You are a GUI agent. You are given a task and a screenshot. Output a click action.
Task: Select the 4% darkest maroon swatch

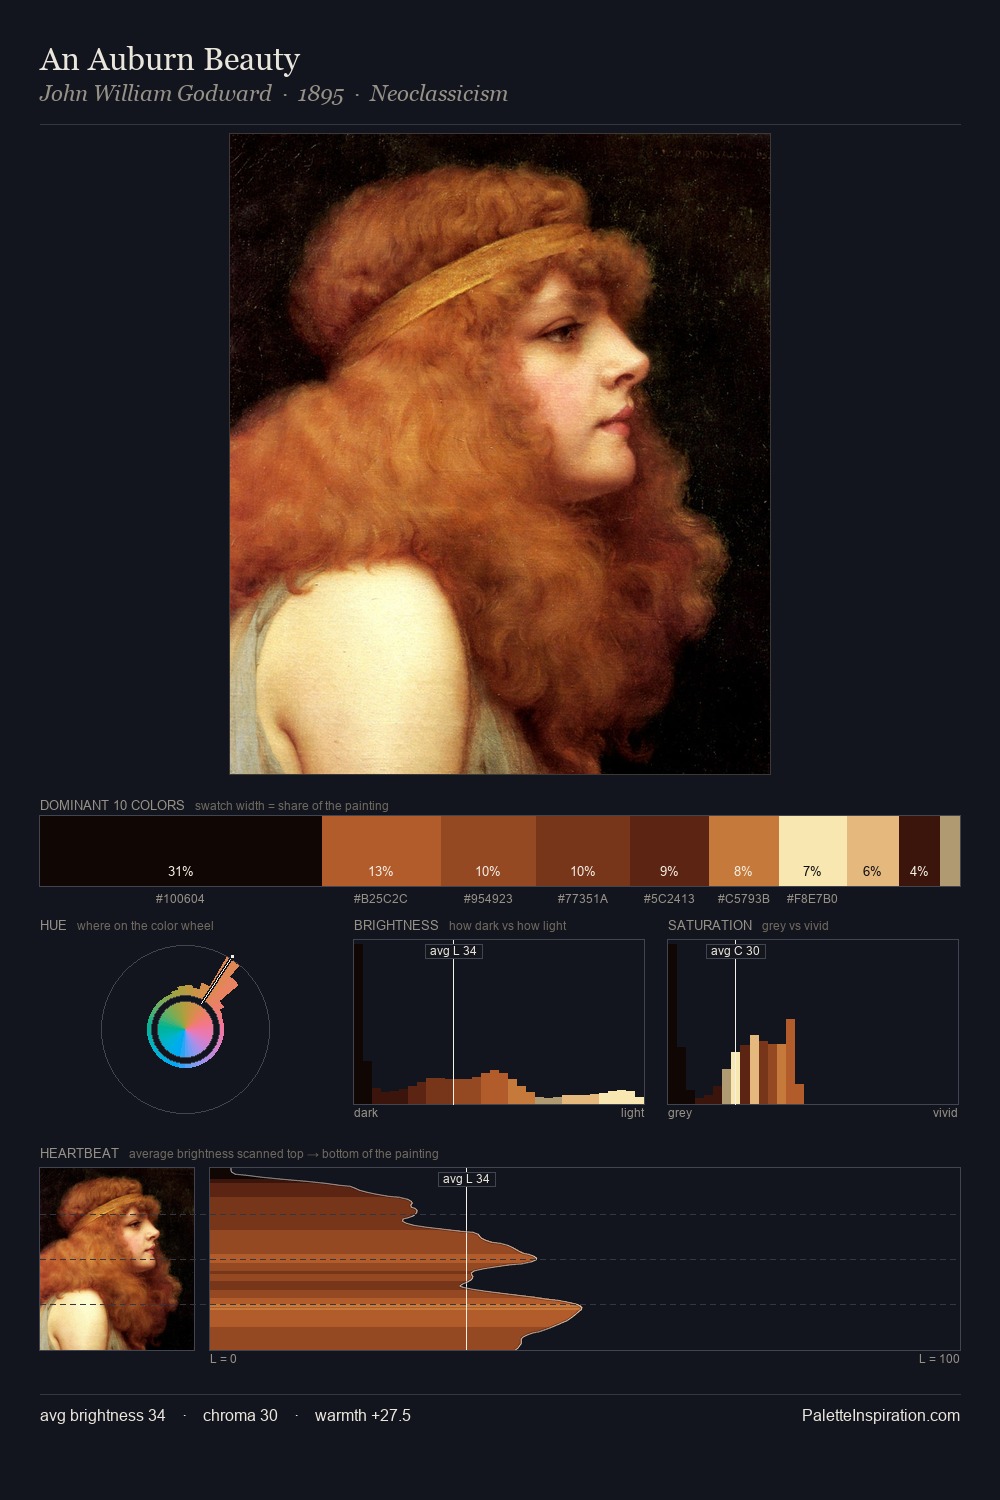919,851
